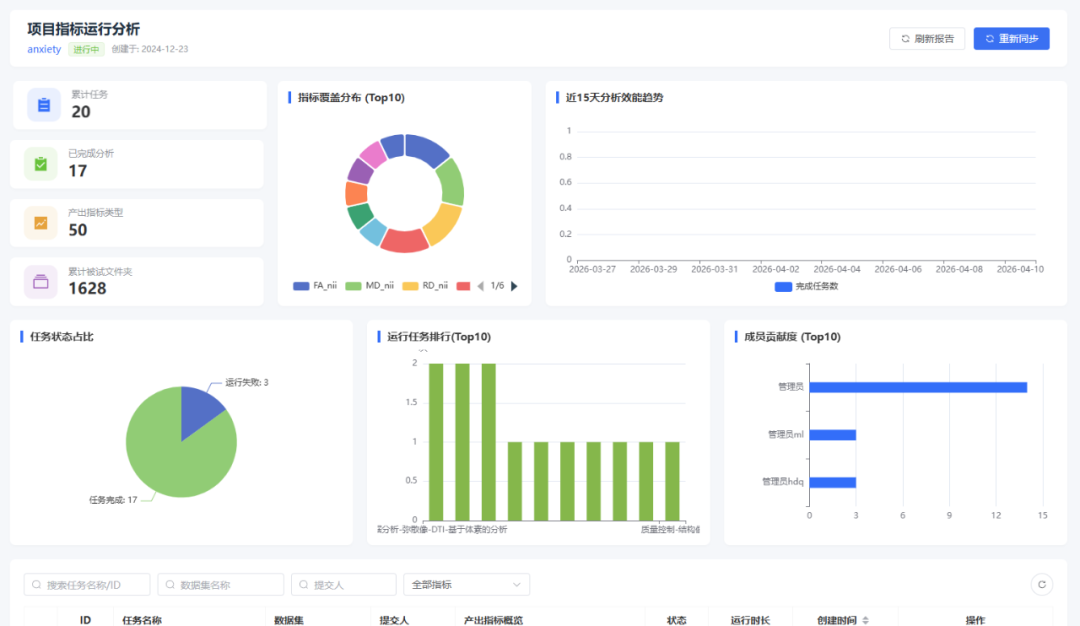The height and width of the screenshot is (626, 1080).
Task: Click the 累计任务 value 20
Action: pos(81,112)
